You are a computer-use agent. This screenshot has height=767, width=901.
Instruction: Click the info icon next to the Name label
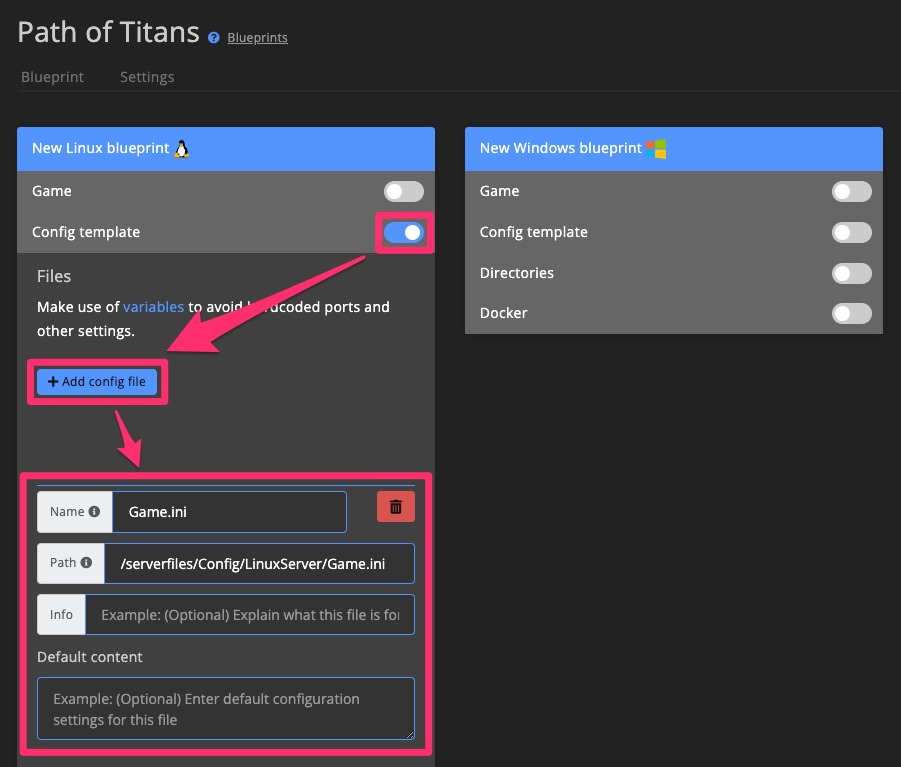point(94,511)
